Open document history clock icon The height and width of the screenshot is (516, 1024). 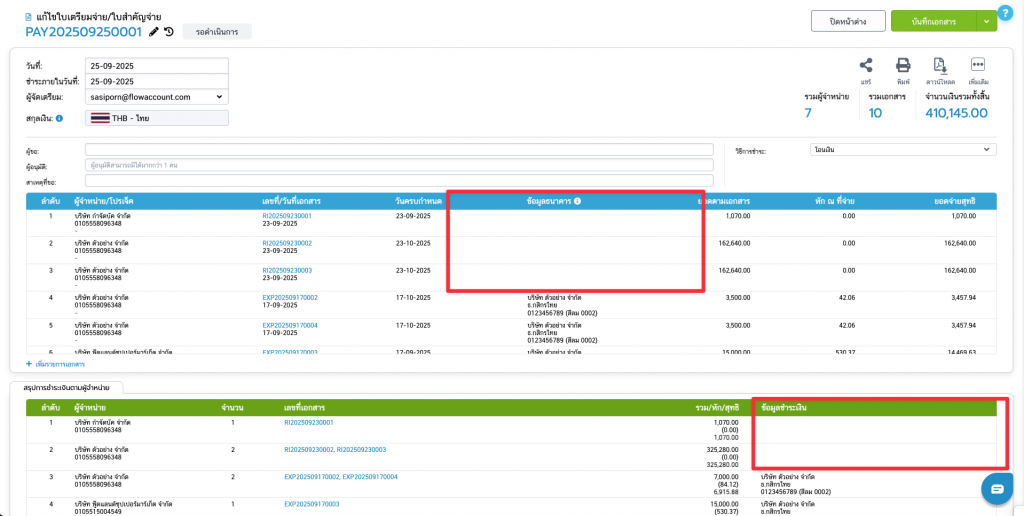click(169, 32)
